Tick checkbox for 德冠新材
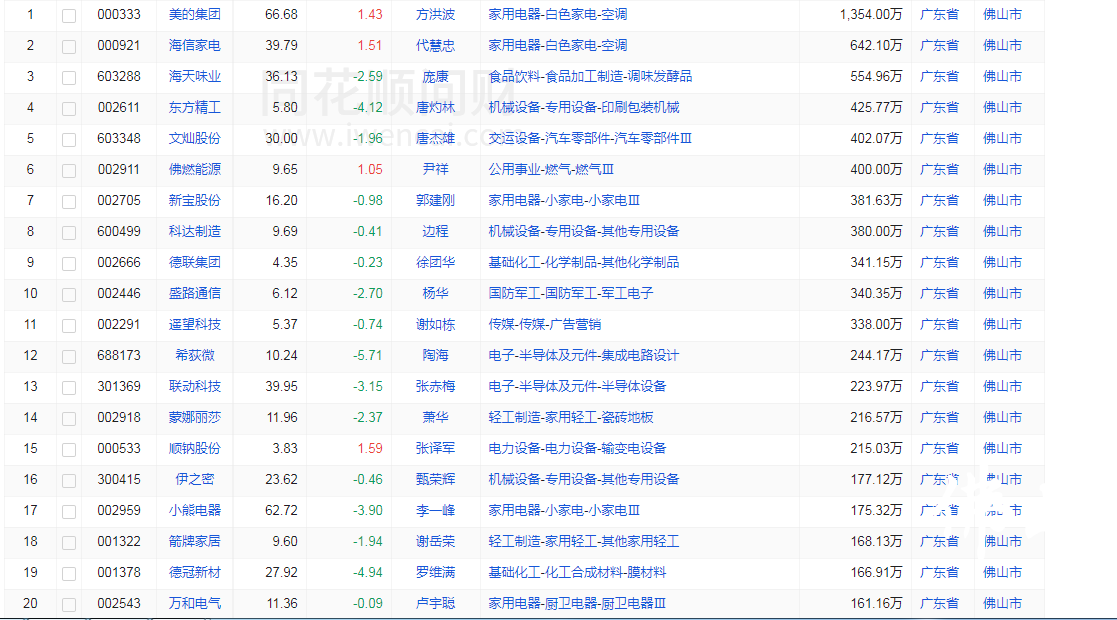The image size is (1117, 620). point(69,574)
